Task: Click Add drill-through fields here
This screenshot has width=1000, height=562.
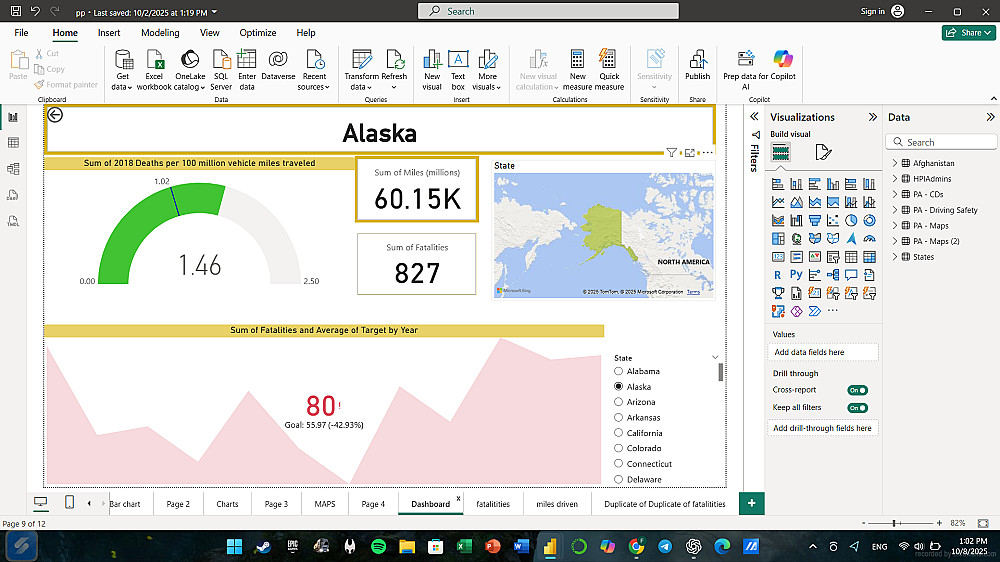Action: pyautogui.click(x=823, y=428)
